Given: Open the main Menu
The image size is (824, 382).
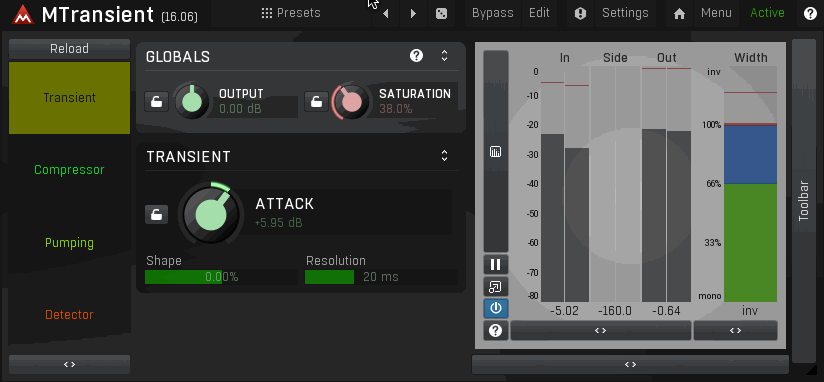Looking at the screenshot, I should point(716,13).
